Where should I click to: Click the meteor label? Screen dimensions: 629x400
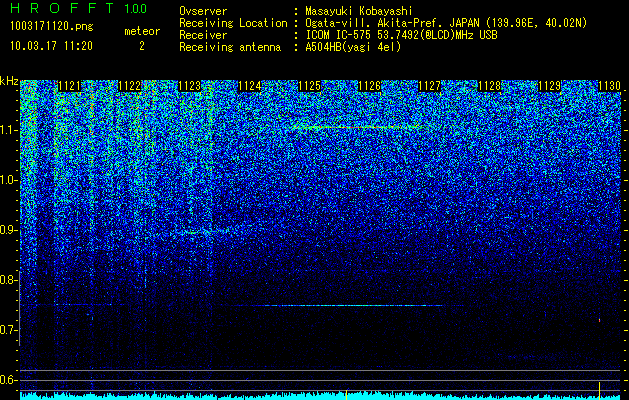142,31
